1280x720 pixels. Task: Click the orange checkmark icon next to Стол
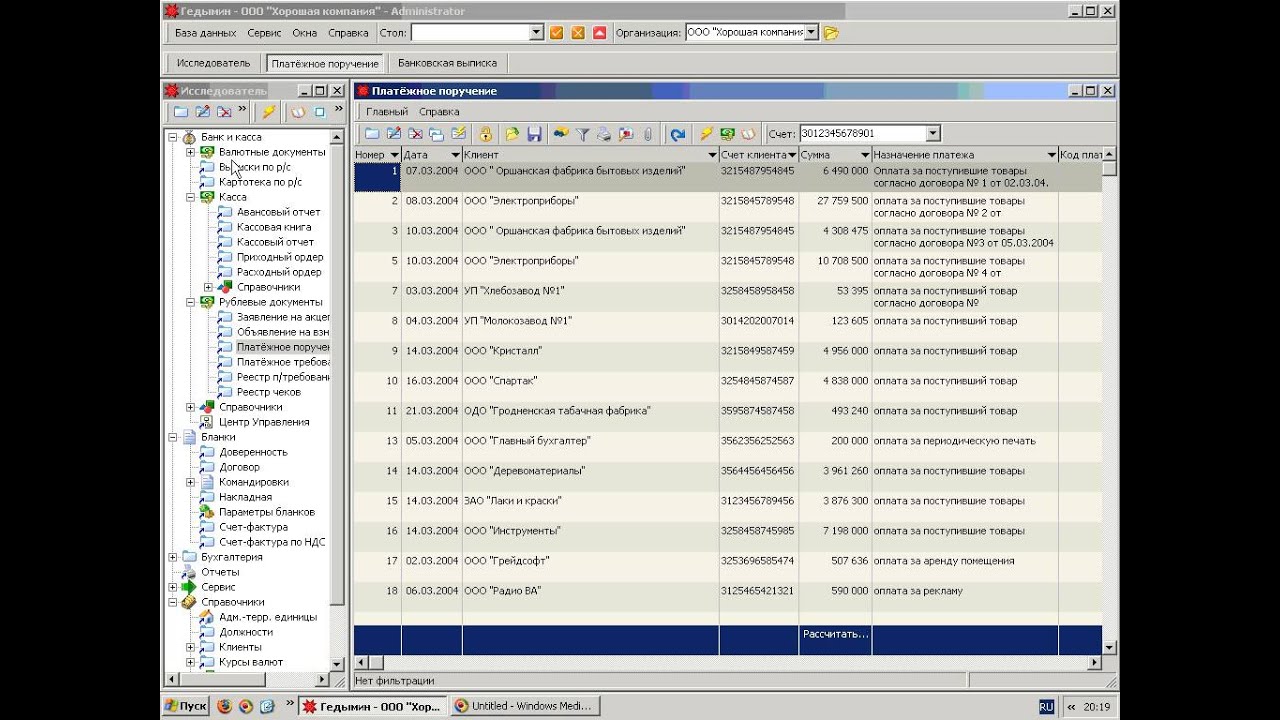[557, 33]
